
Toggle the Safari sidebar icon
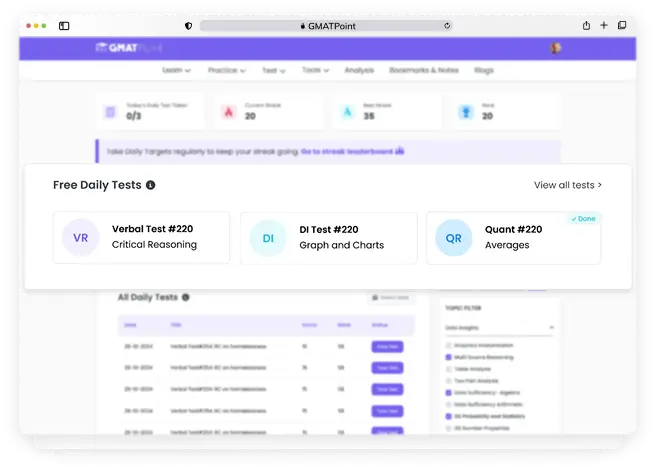(64, 26)
